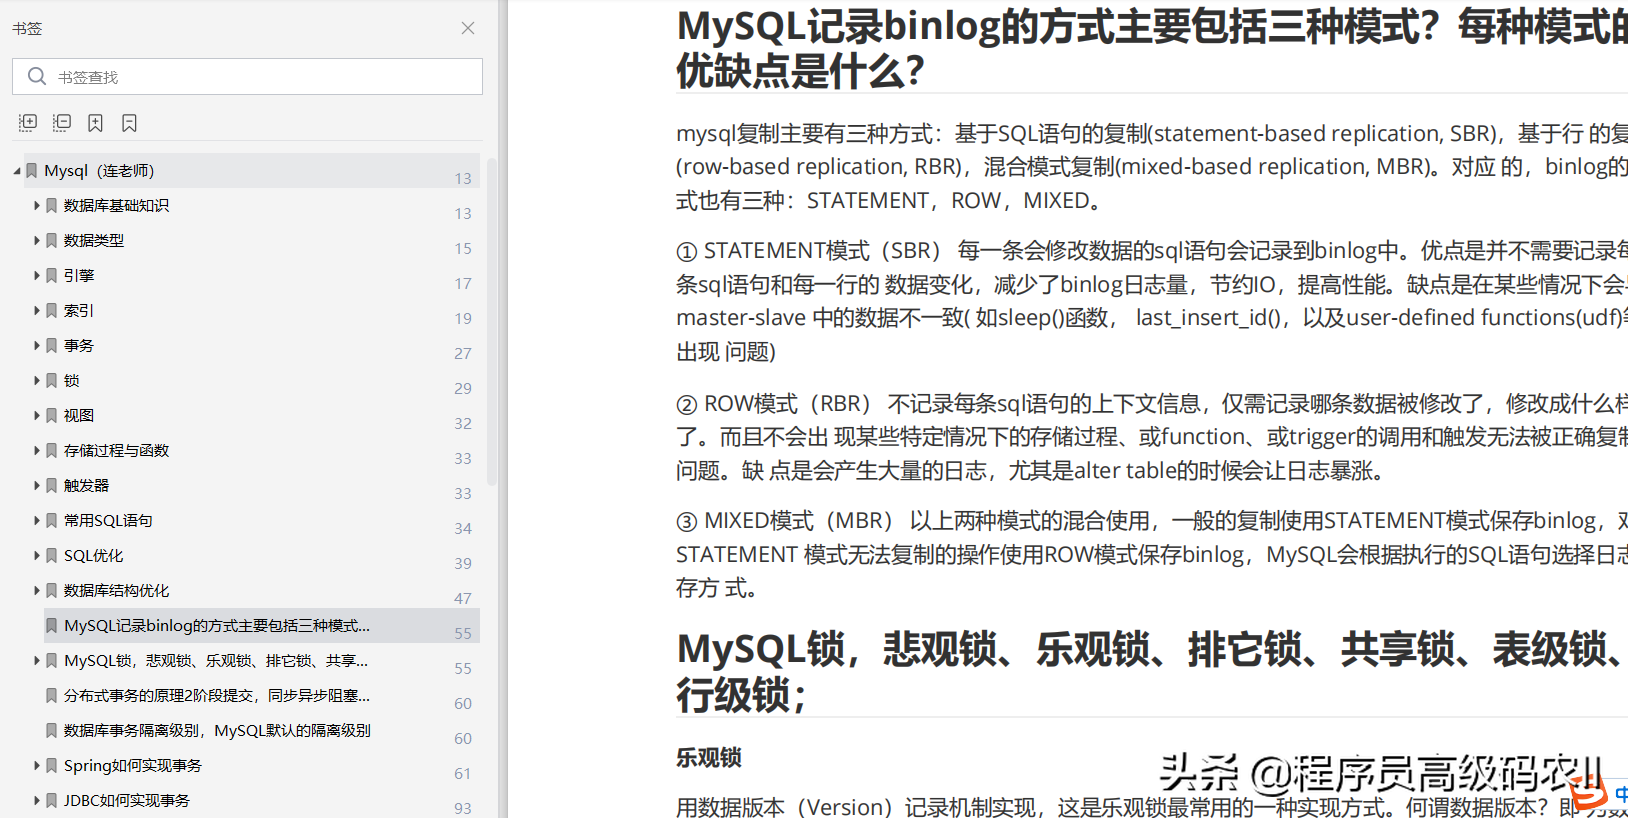The width and height of the screenshot is (1628, 818).
Task: Expand all bookmarks icon
Action: point(28,123)
